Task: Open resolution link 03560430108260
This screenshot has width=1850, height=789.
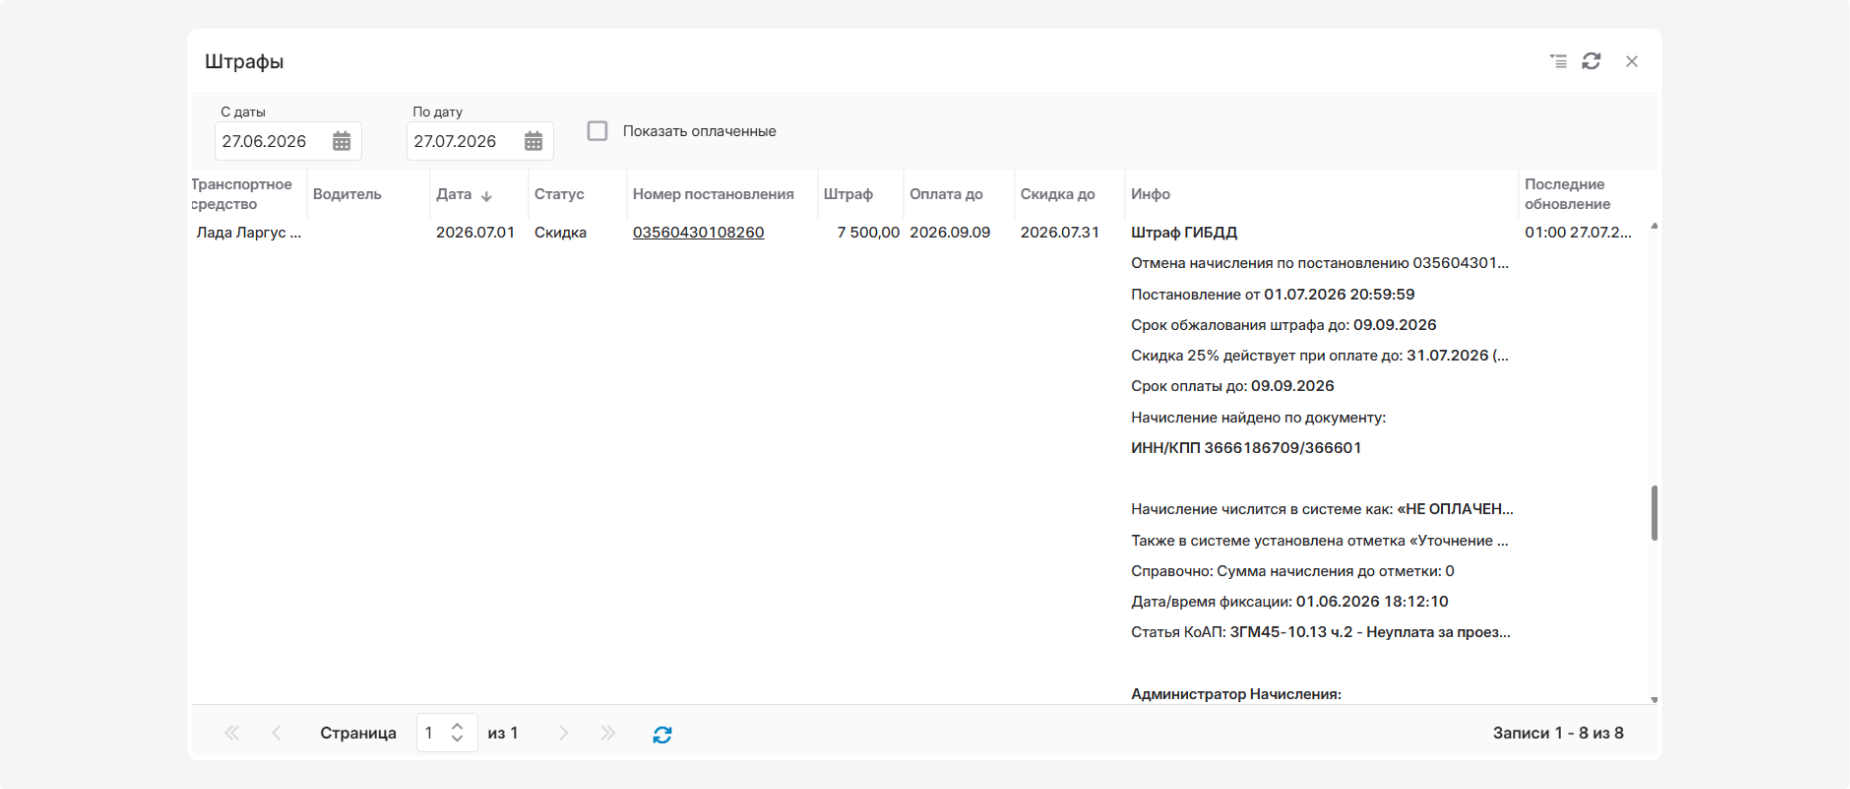Action: point(698,232)
